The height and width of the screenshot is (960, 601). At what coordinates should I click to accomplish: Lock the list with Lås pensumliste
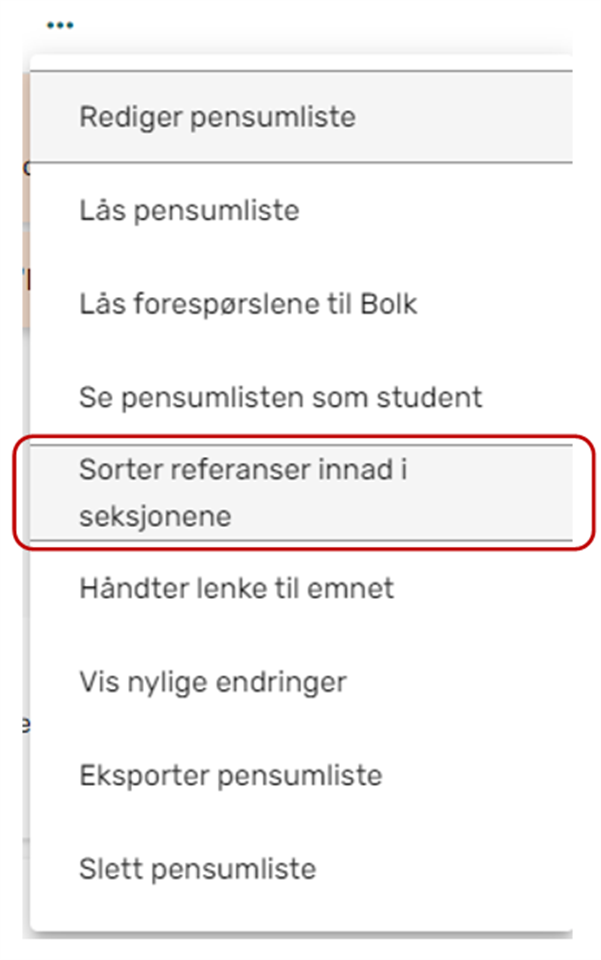click(189, 211)
